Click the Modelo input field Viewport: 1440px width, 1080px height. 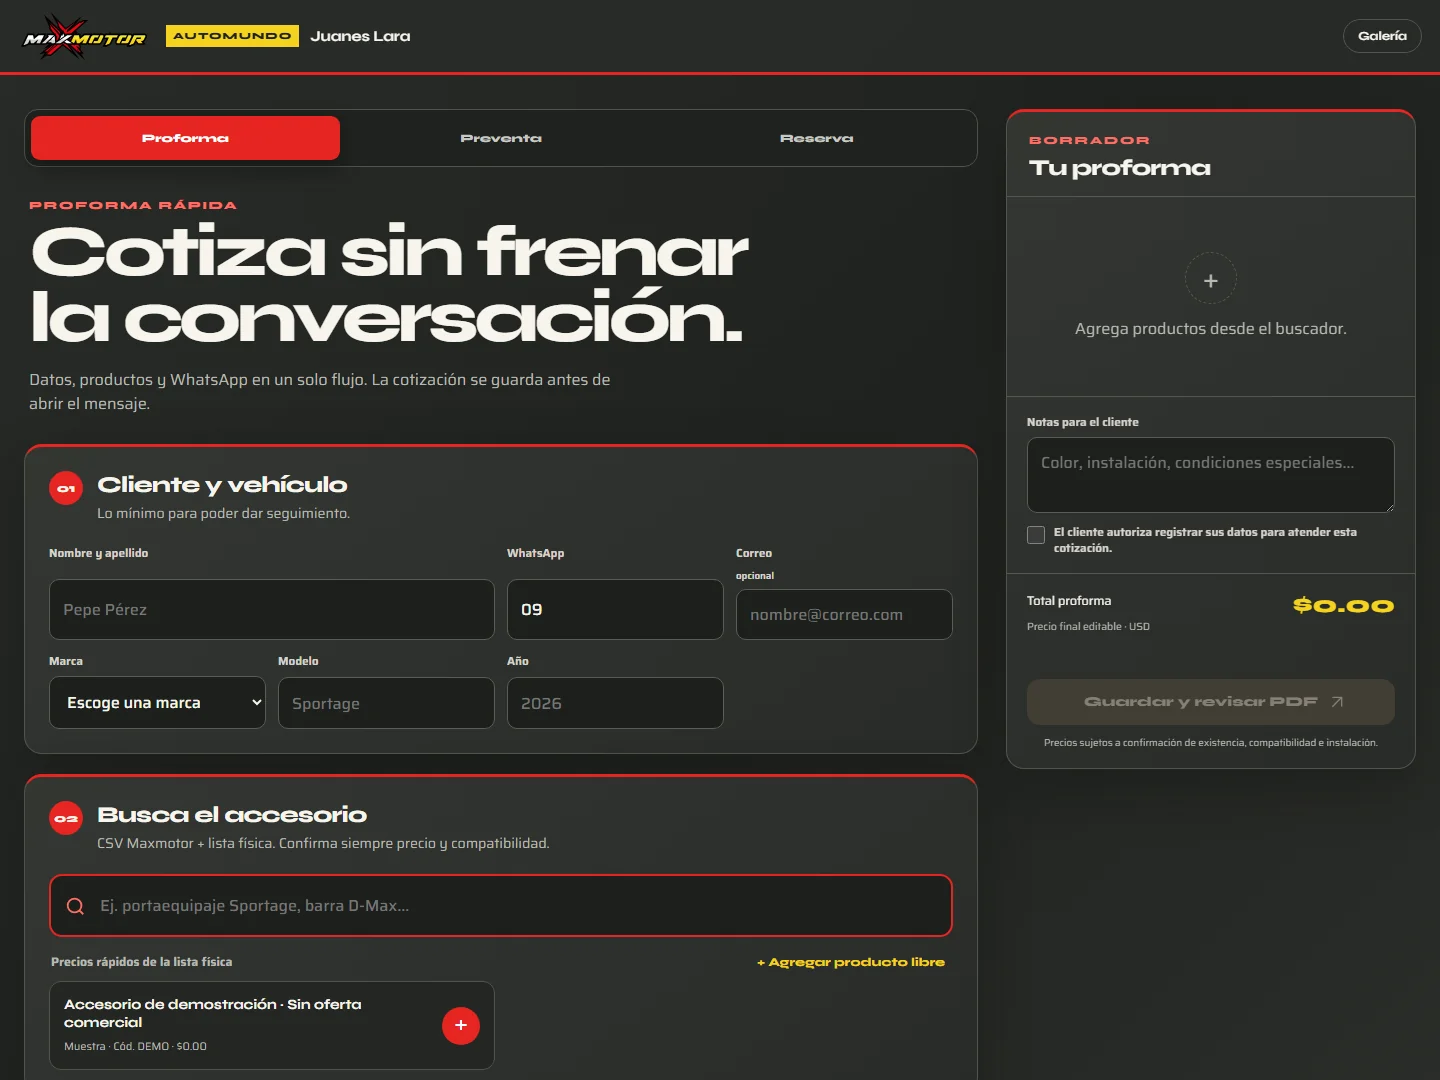point(386,703)
